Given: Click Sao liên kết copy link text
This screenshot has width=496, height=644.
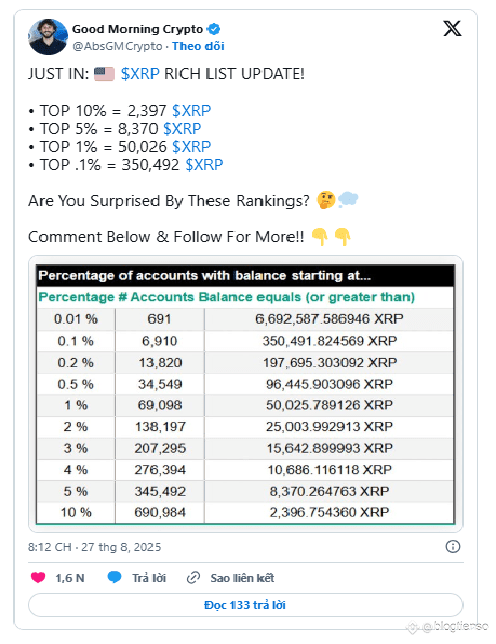Looking at the screenshot, I should pyautogui.click(x=242, y=578).
